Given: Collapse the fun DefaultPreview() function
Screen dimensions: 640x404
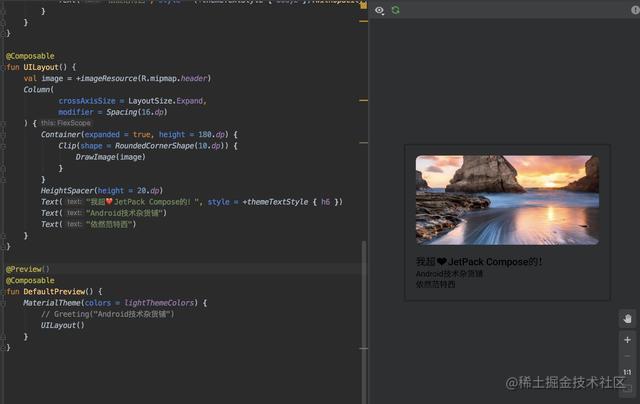Looking at the screenshot, I should coord(3,292).
